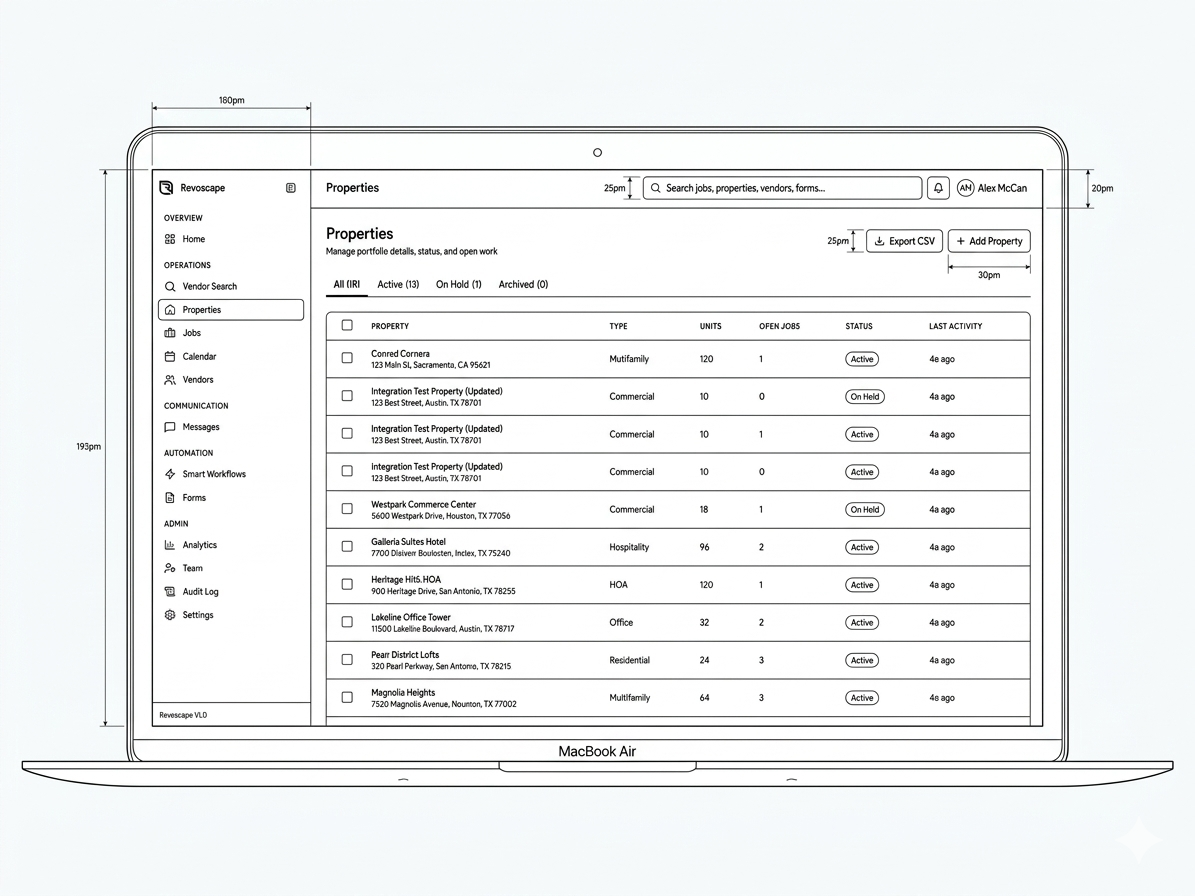
Task: Switch to the Active (13) tab
Action: [398, 284]
